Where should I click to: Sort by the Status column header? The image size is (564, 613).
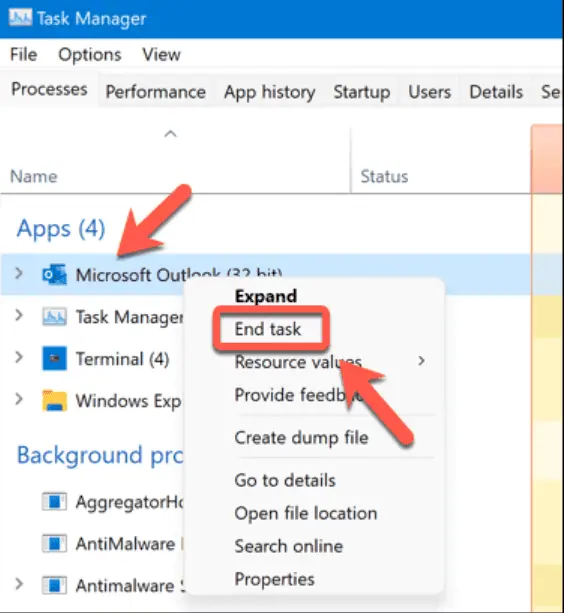click(x=384, y=176)
